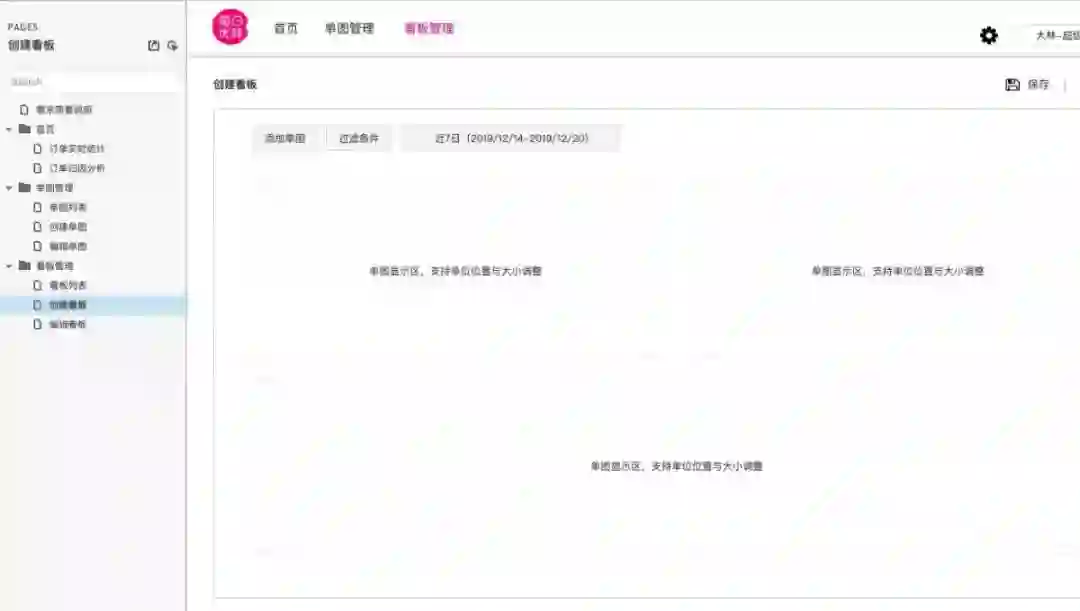Click the left chart display area placeholder
1080x611 pixels.
click(x=455, y=271)
